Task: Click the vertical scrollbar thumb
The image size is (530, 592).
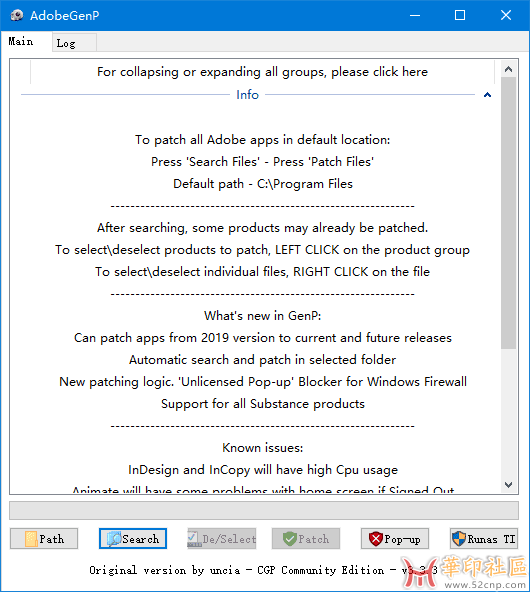Action: point(508,213)
